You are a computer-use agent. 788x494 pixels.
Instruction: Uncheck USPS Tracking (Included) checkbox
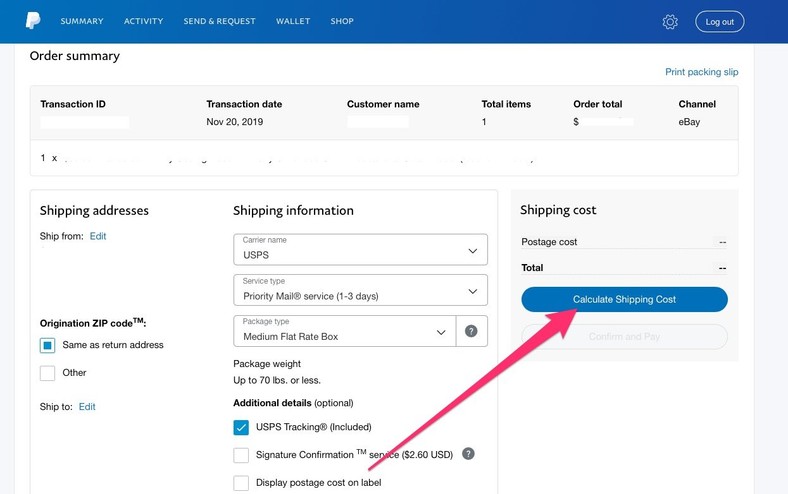point(241,427)
